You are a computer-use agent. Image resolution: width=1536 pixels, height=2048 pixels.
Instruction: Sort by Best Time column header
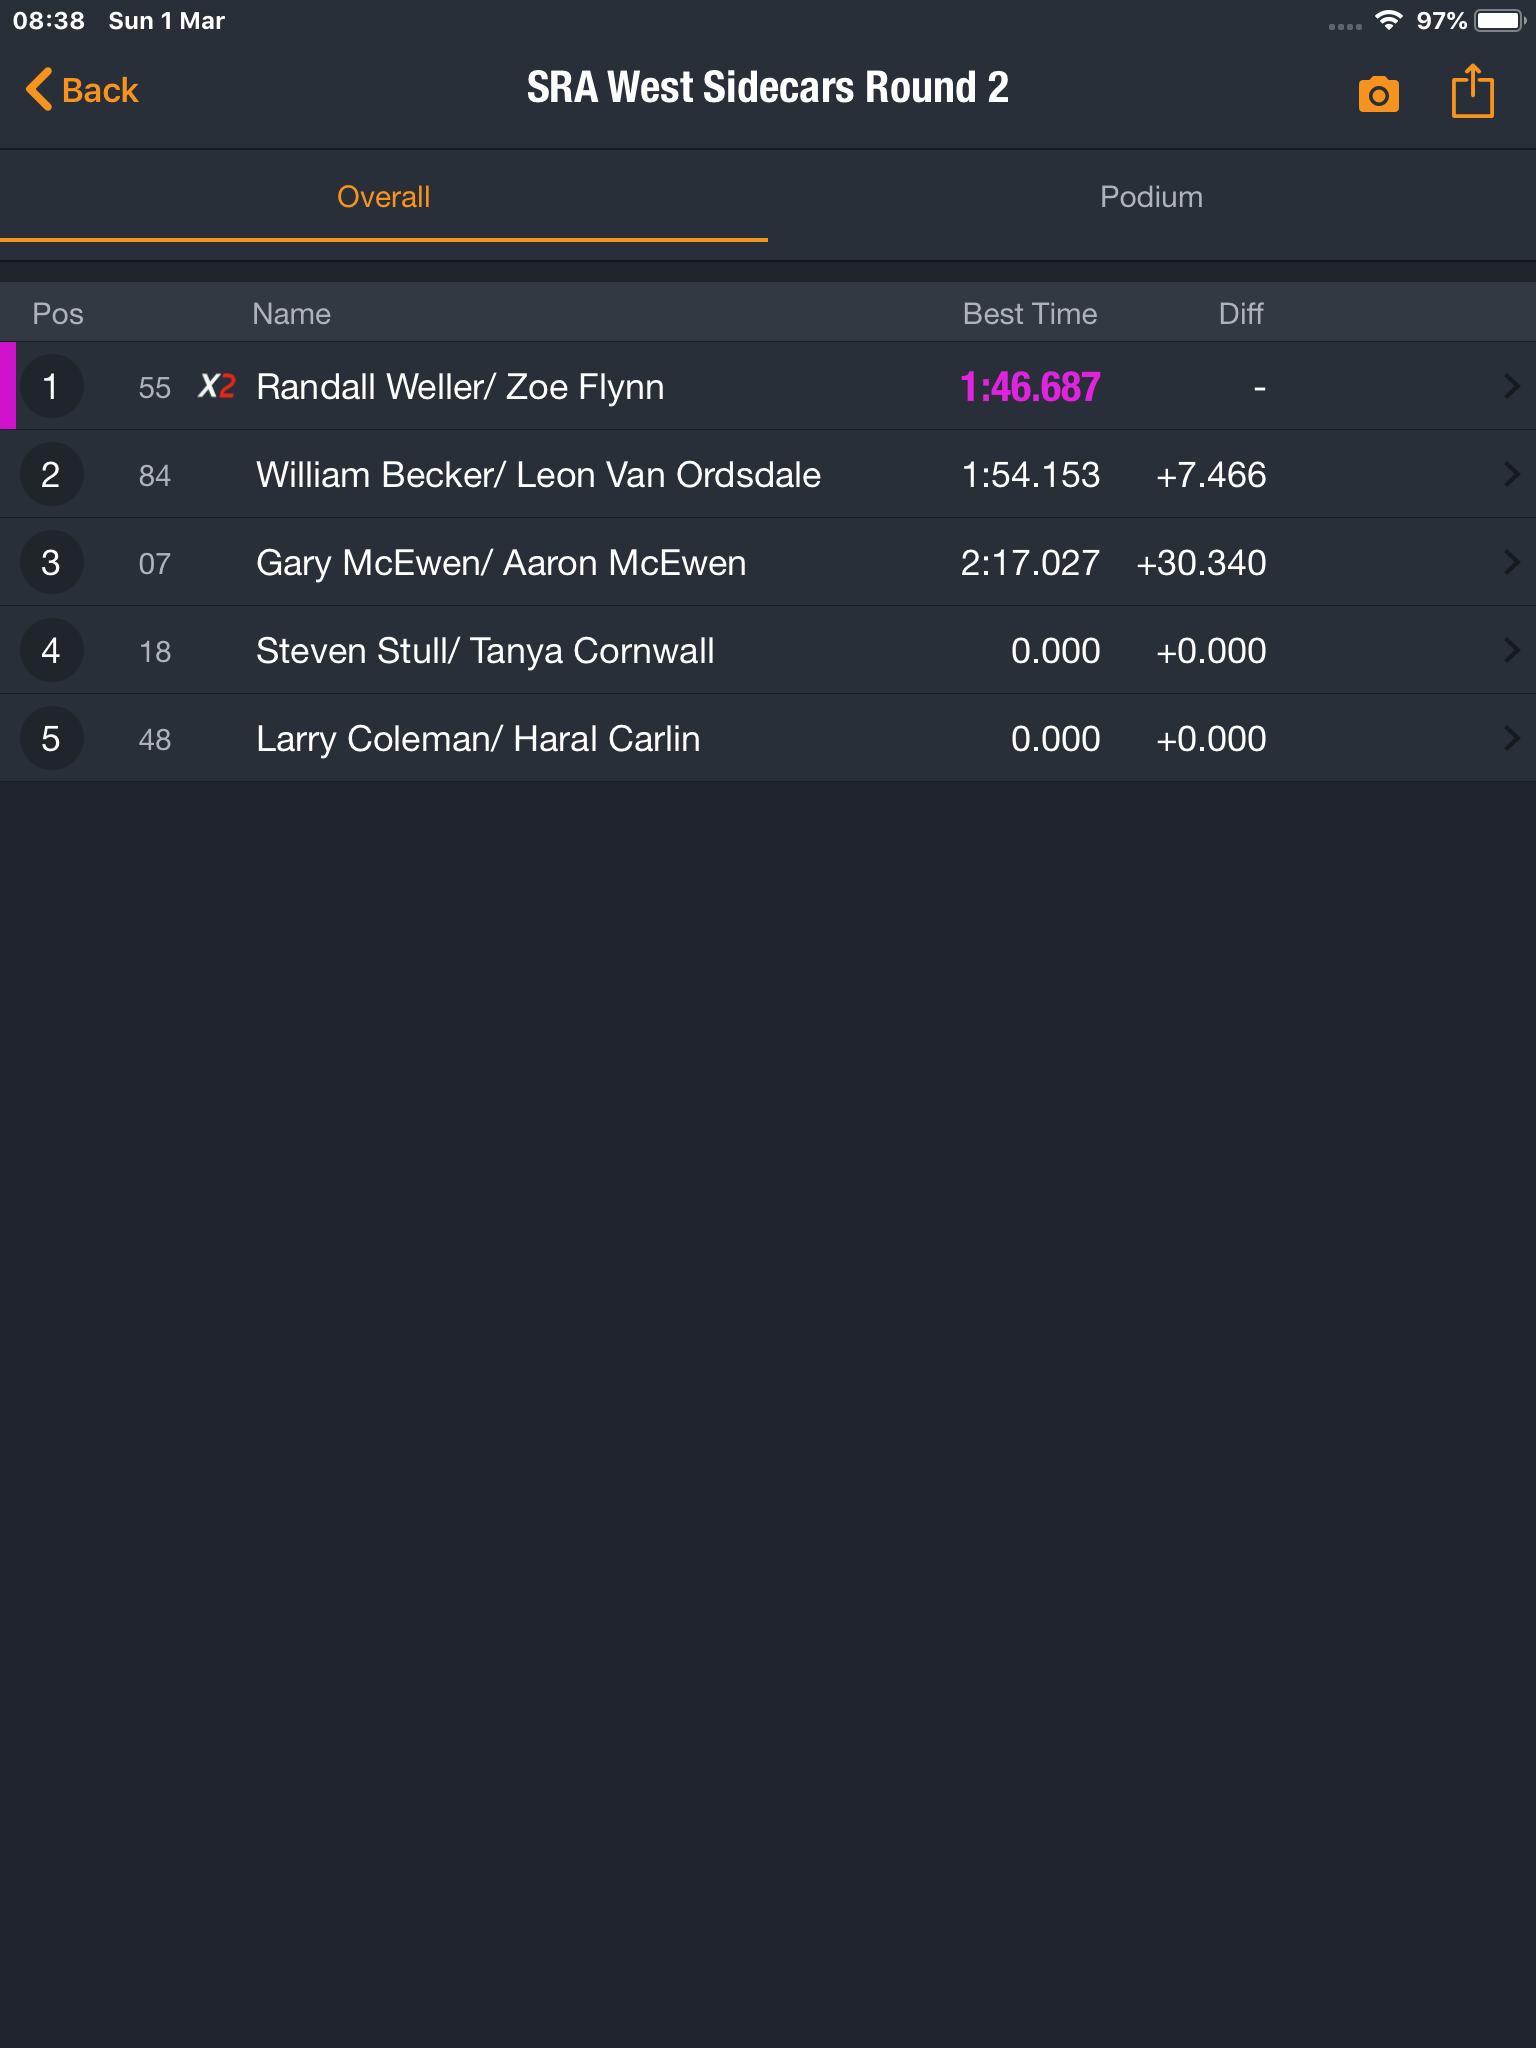1030,314
